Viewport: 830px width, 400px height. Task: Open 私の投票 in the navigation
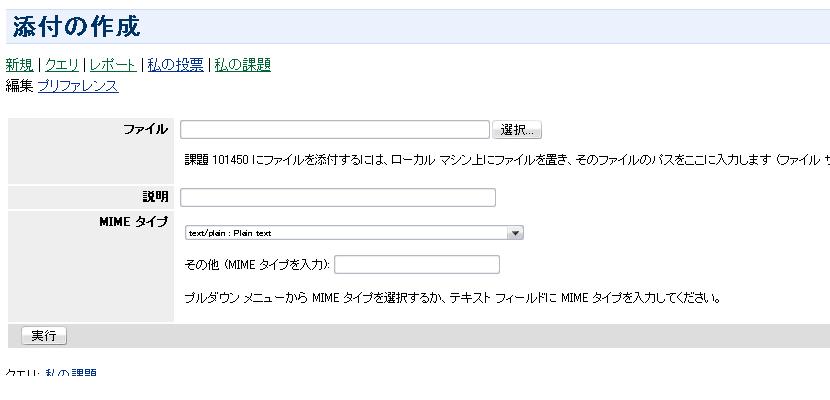pos(175,65)
